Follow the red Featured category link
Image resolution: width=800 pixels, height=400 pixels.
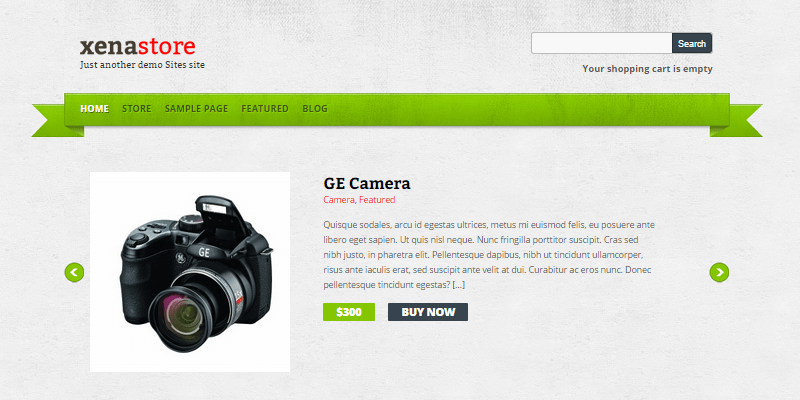(x=377, y=200)
